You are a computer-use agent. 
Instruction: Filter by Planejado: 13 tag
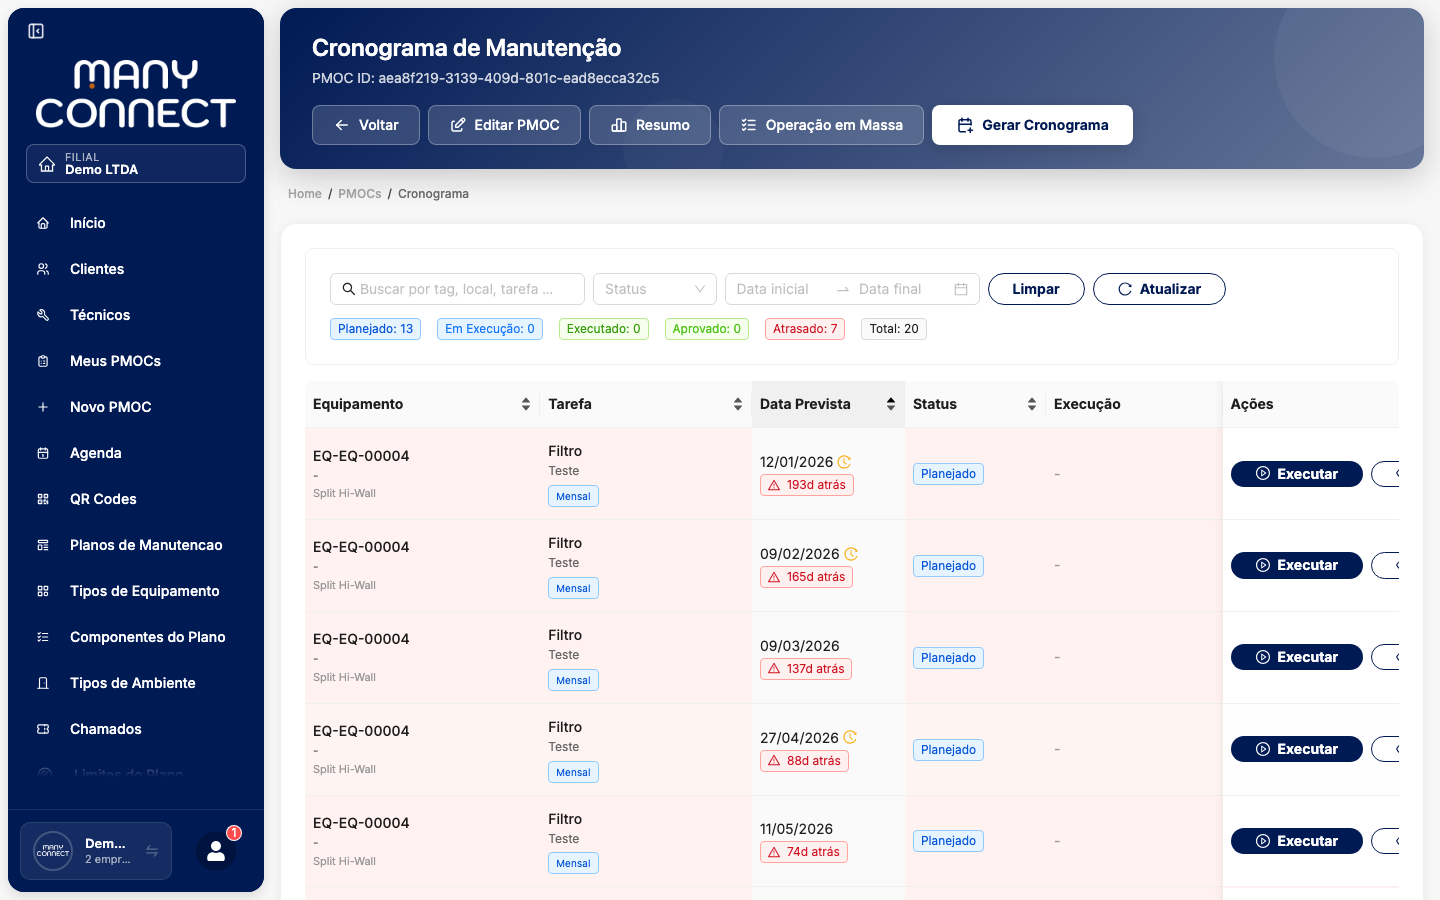375,329
